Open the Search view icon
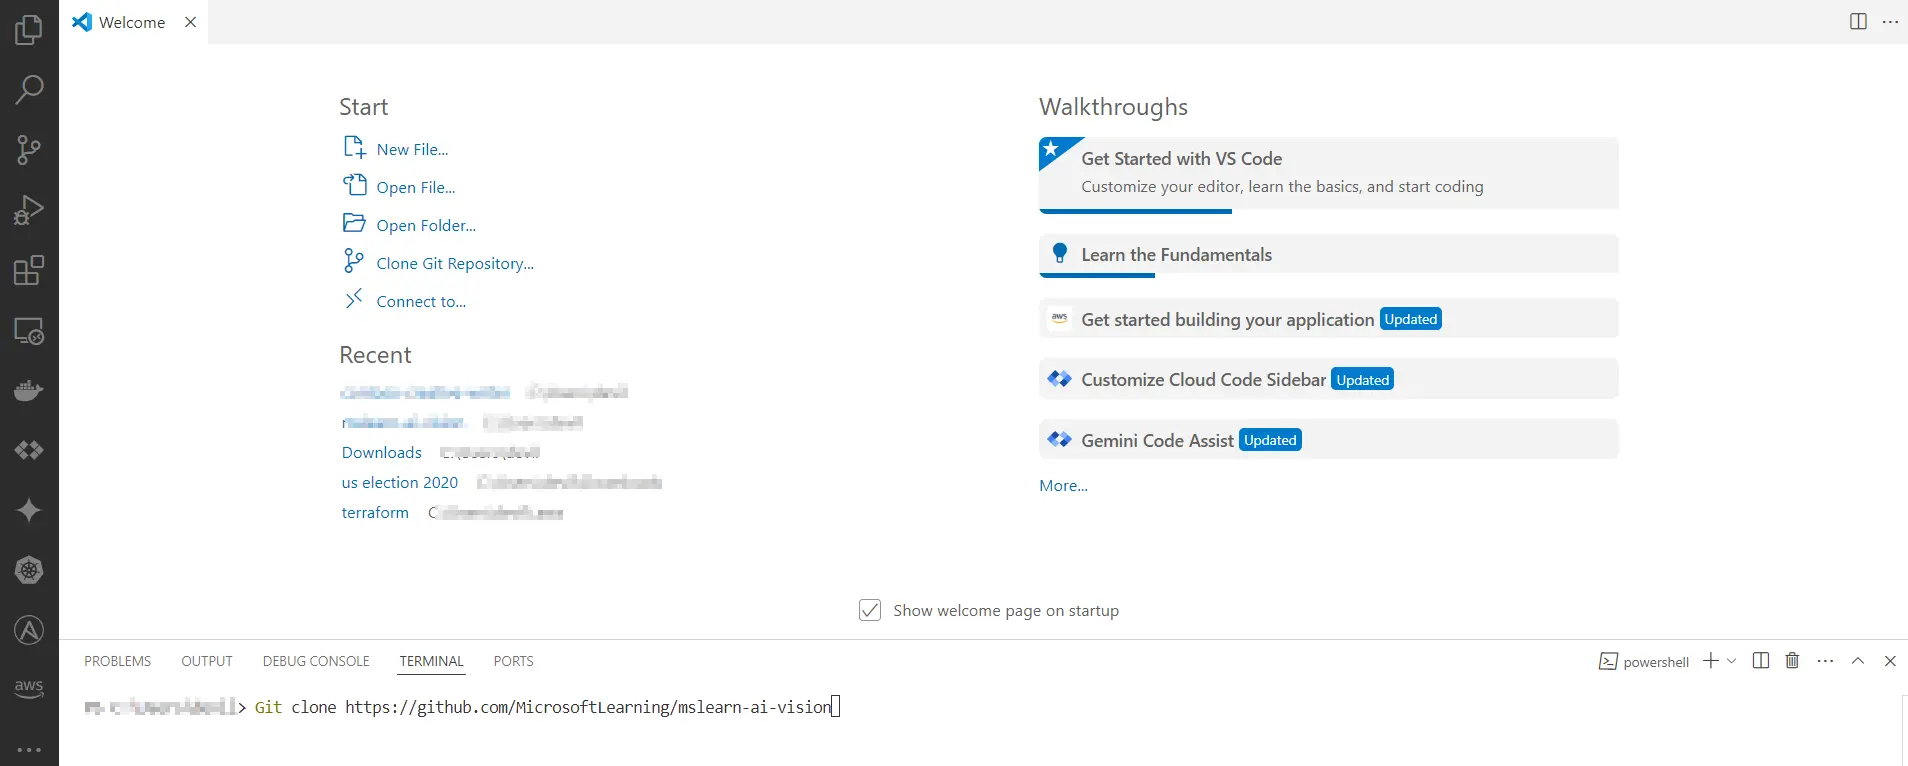This screenshot has height=766, width=1908. (x=29, y=90)
